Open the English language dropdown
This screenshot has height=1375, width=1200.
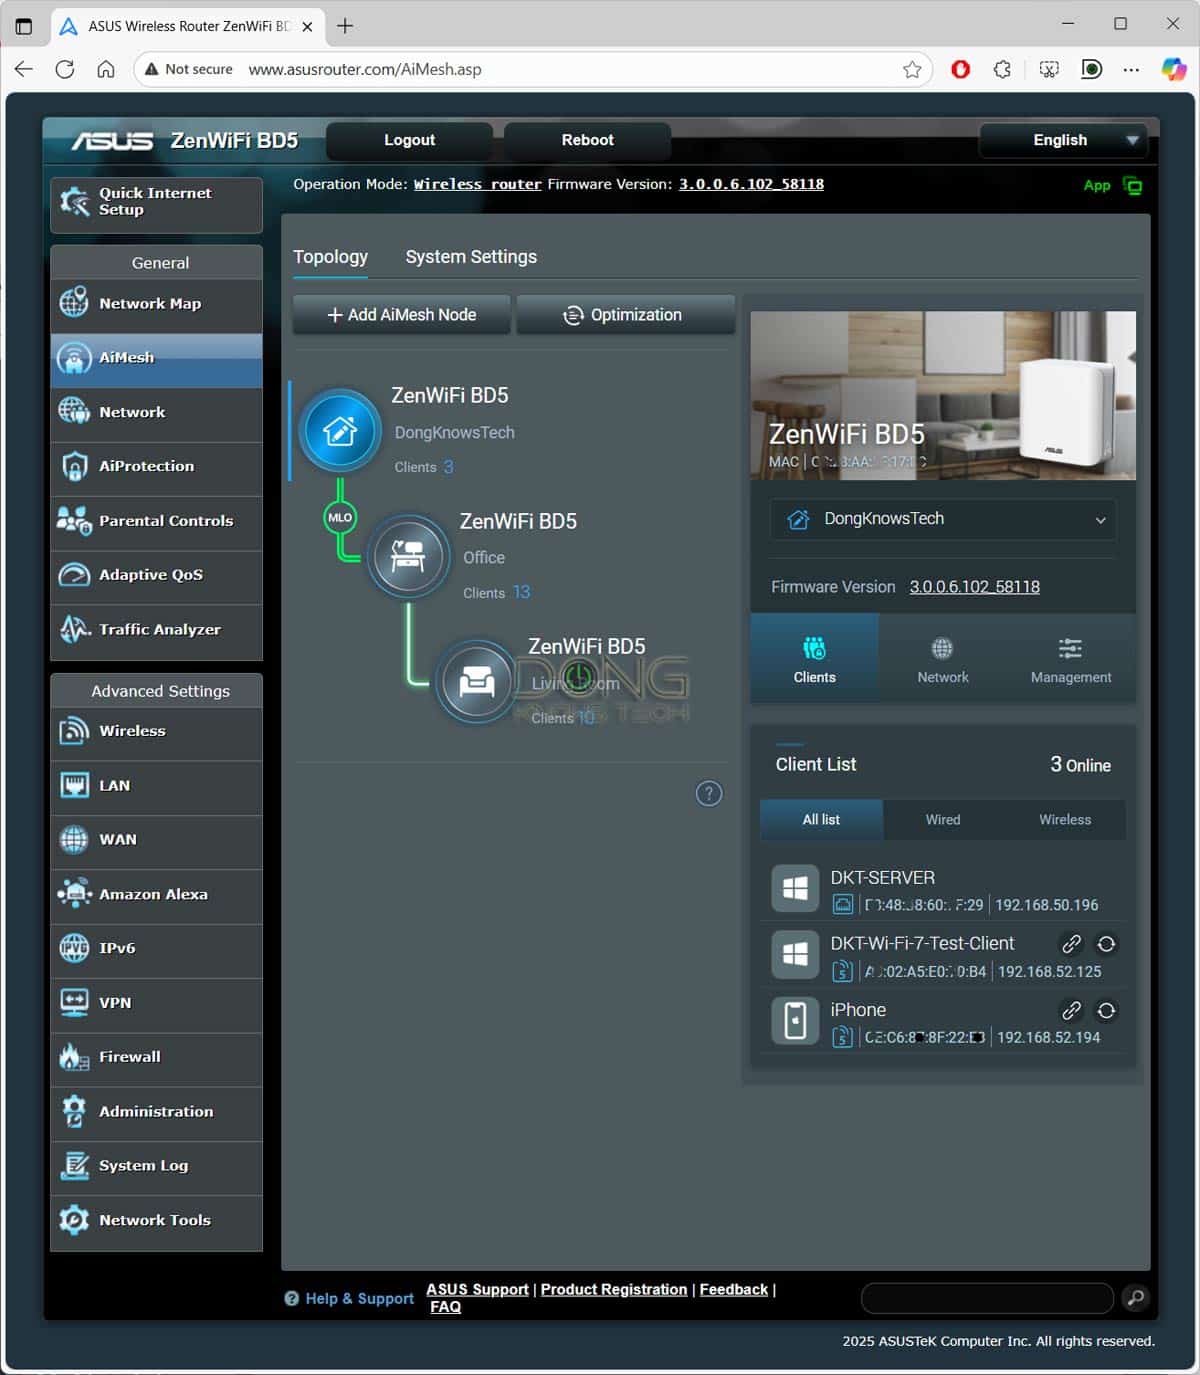click(x=1063, y=140)
